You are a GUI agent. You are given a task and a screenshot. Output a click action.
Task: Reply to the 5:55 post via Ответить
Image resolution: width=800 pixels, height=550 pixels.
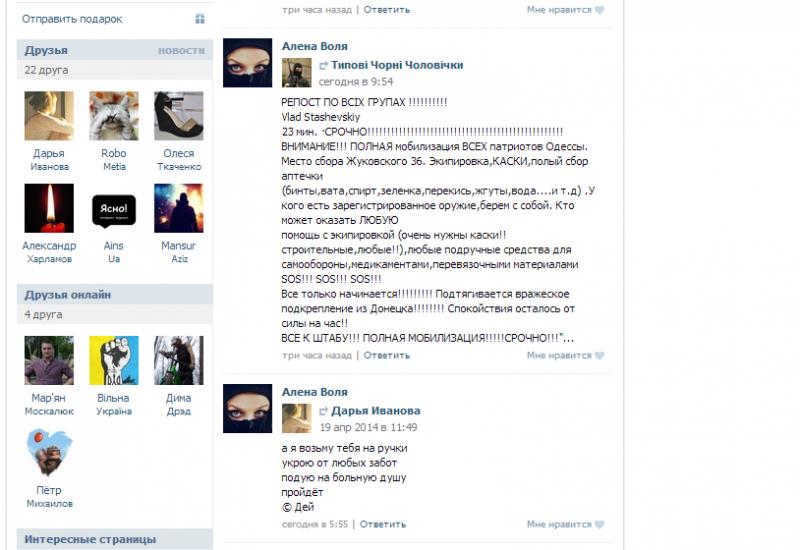point(383,524)
